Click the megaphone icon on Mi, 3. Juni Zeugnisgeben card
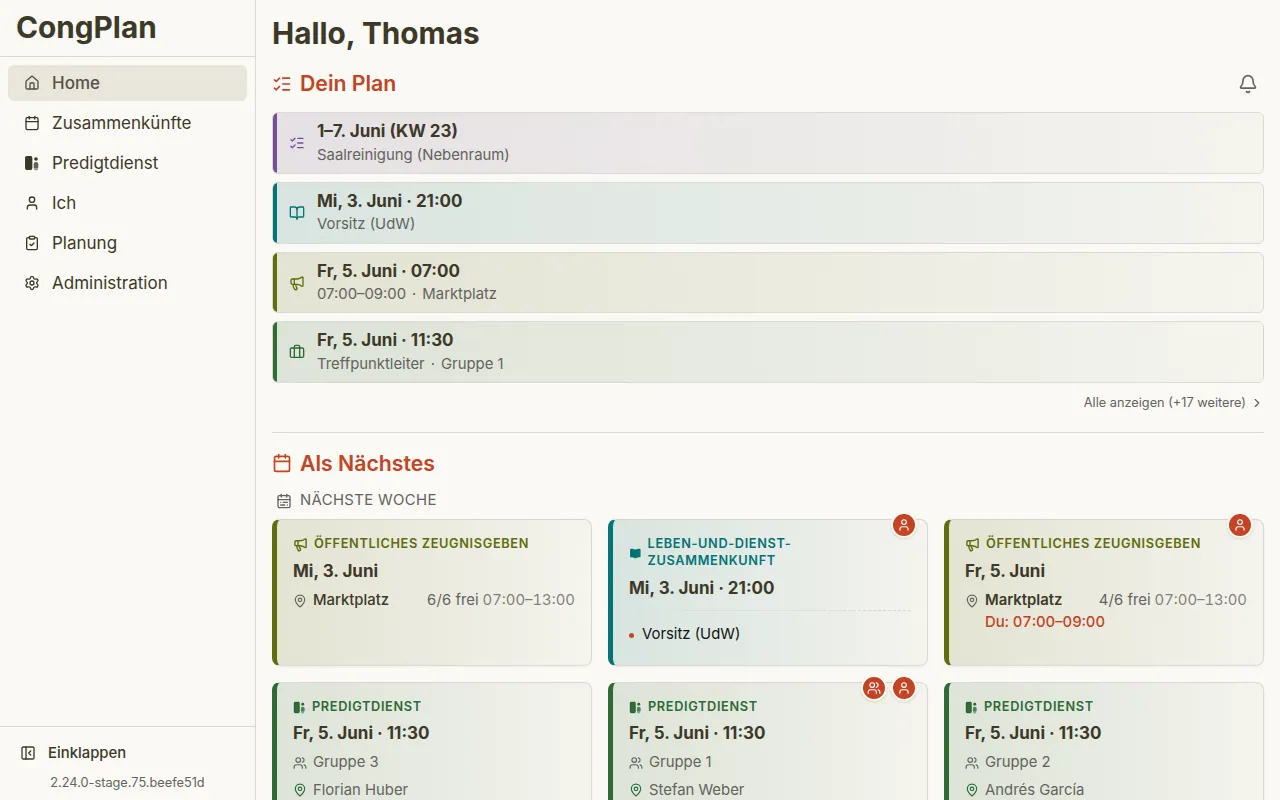This screenshot has width=1280, height=800. tap(300, 544)
